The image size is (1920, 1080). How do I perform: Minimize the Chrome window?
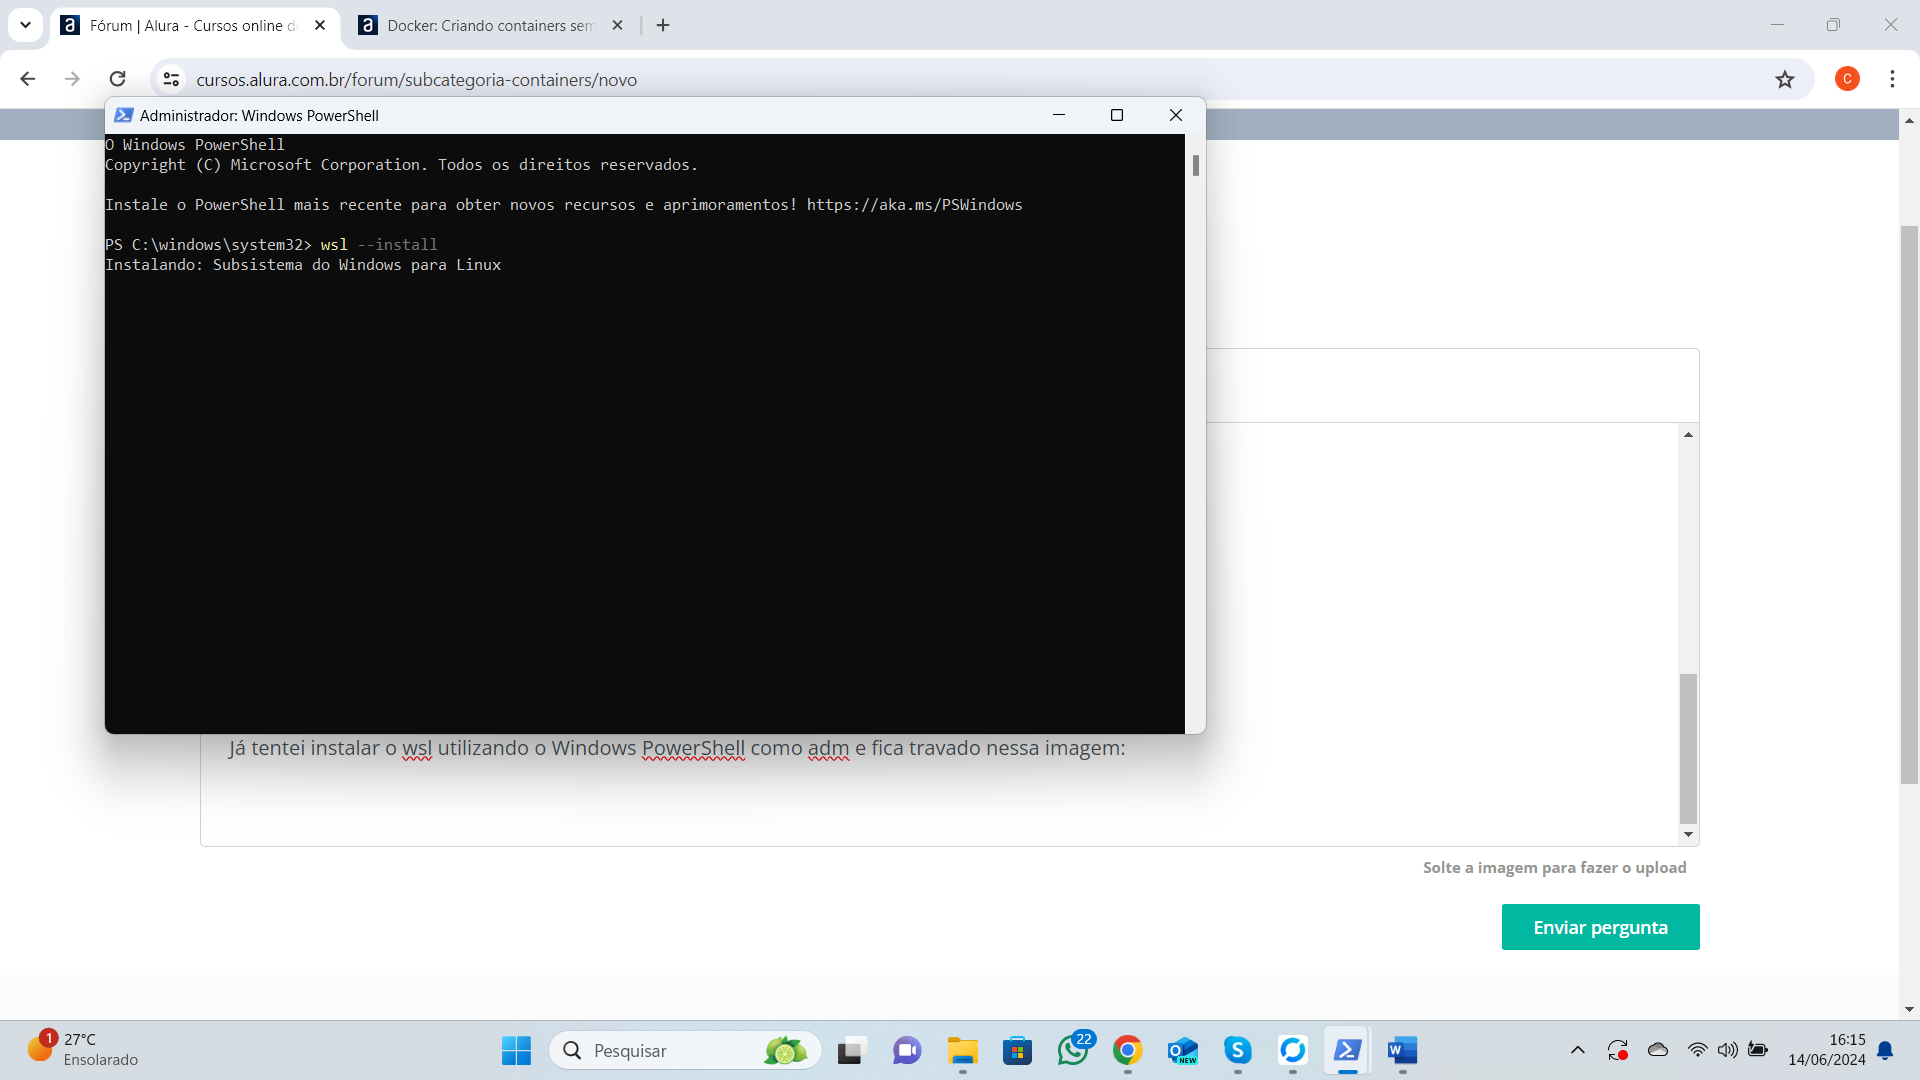tap(1777, 25)
